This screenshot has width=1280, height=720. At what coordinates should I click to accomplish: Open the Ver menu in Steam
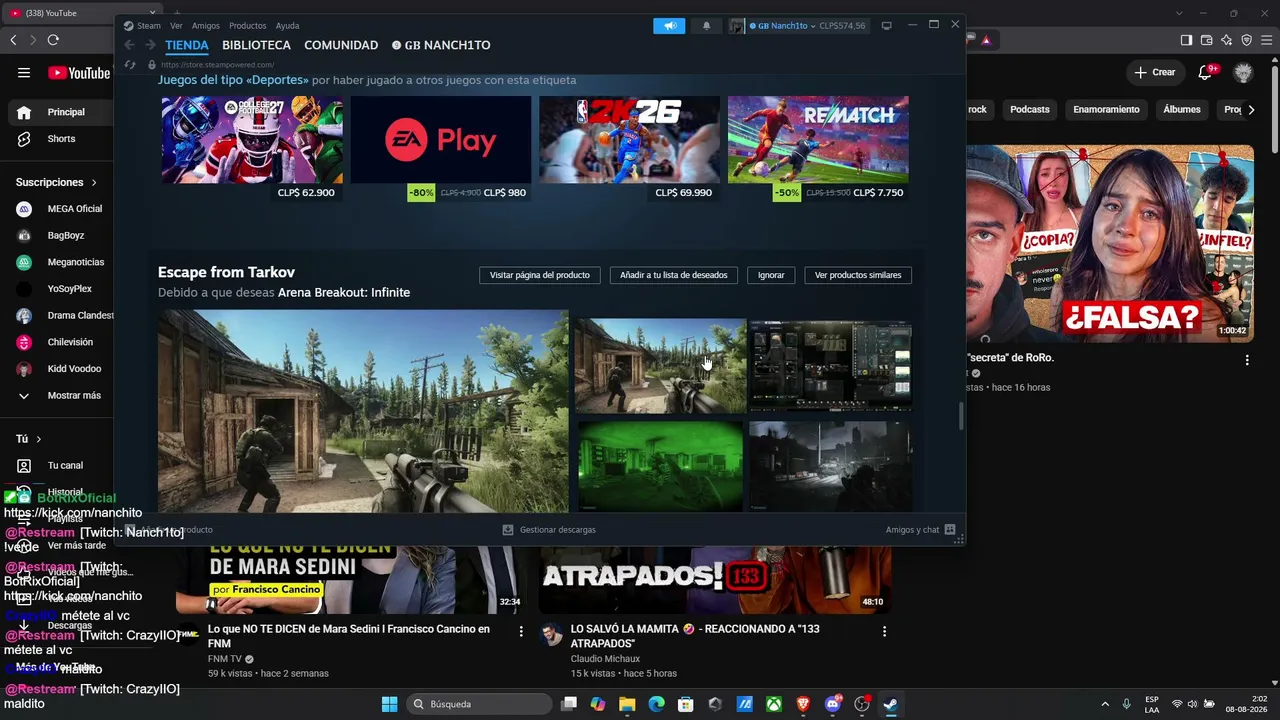pos(176,26)
